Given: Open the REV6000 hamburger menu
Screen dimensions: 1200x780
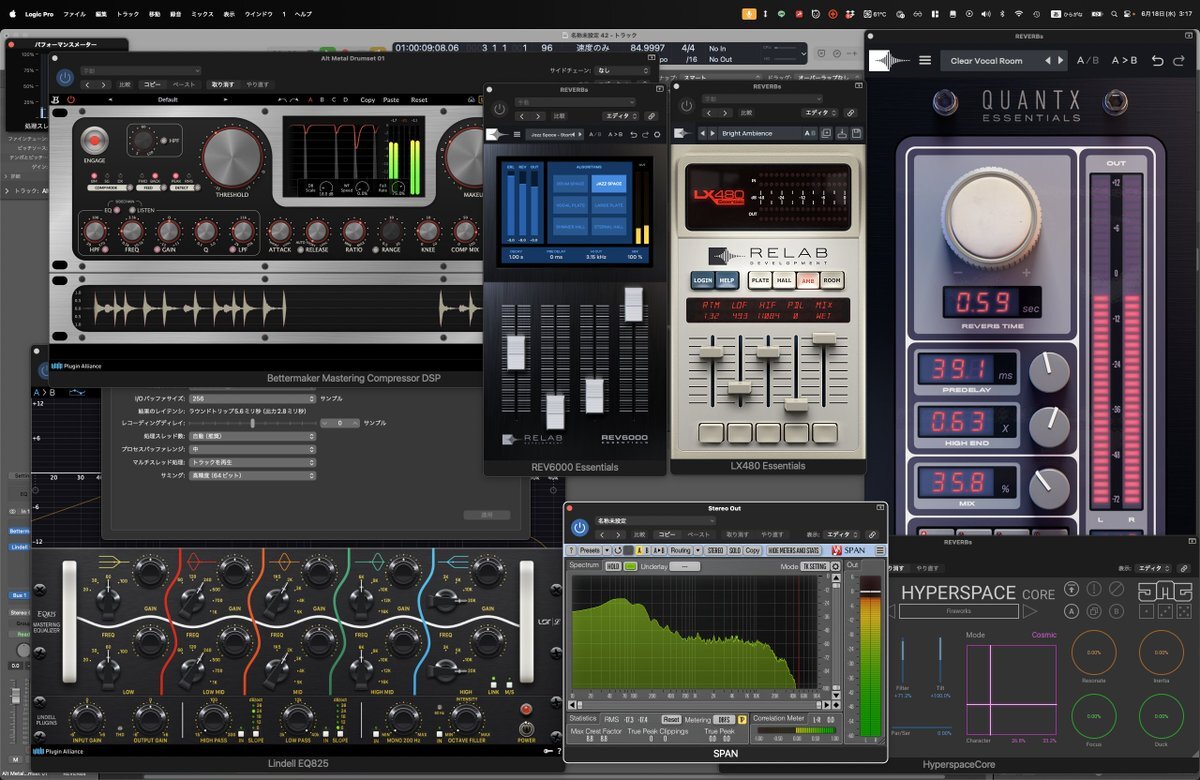Looking at the screenshot, I should tap(517, 134).
